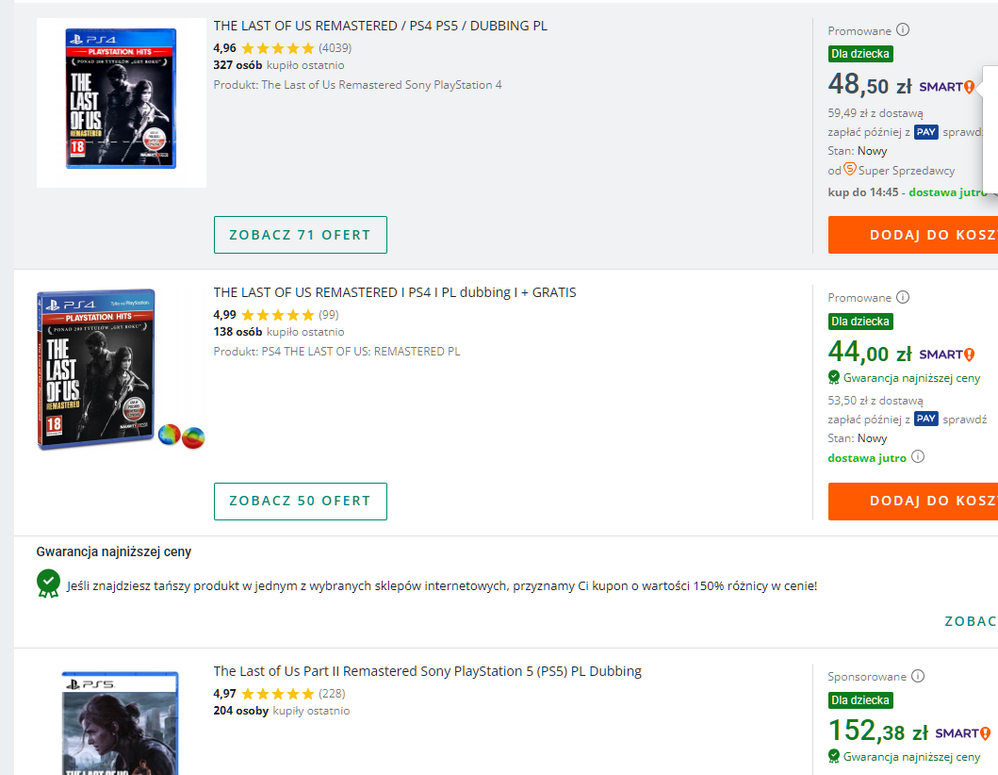Click star rating of the 4,96 rated product
Screen dimensions: 998x775
(277, 48)
